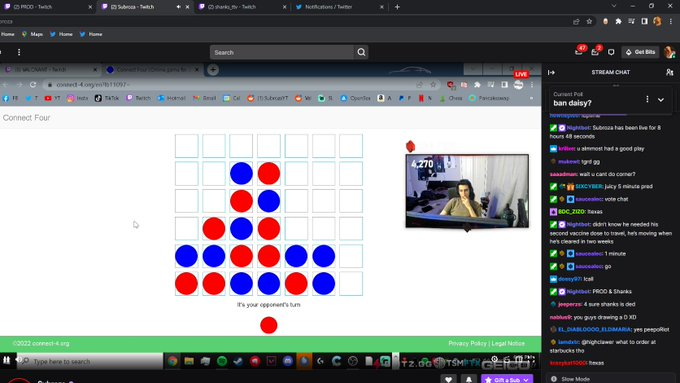Toggle channel notifications bell
The width and height of the screenshot is (680, 383).
point(468,379)
